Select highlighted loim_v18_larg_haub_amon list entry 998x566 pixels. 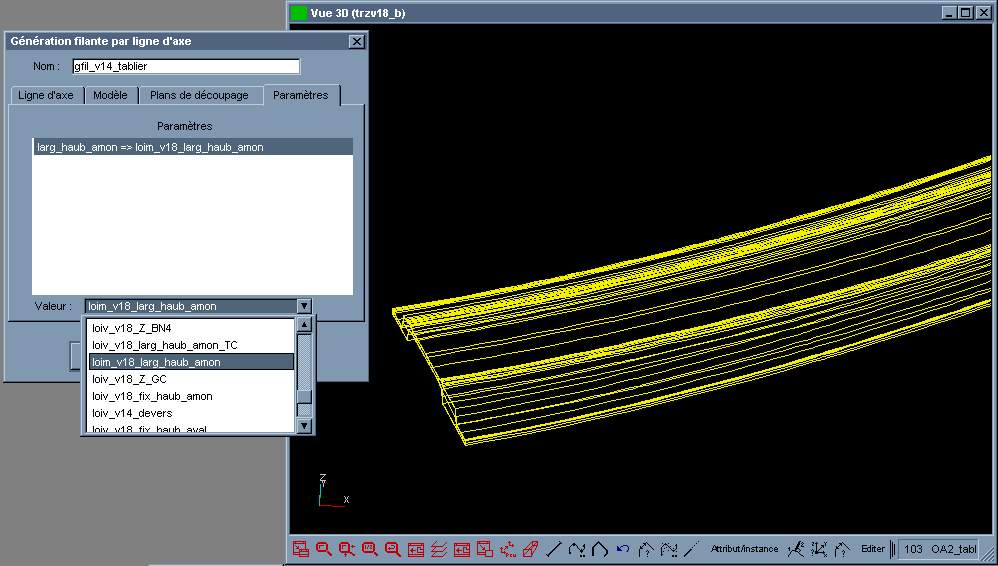pos(191,362)
